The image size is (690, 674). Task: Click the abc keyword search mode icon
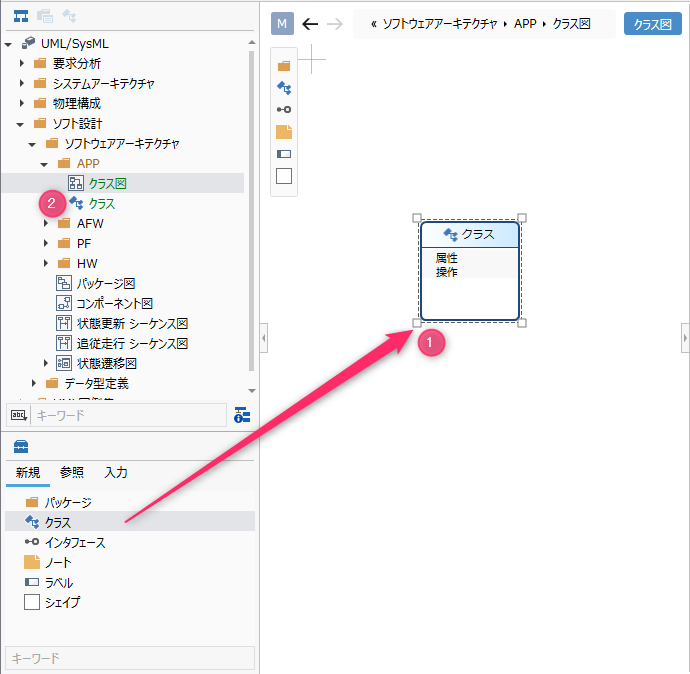[18, 415]
